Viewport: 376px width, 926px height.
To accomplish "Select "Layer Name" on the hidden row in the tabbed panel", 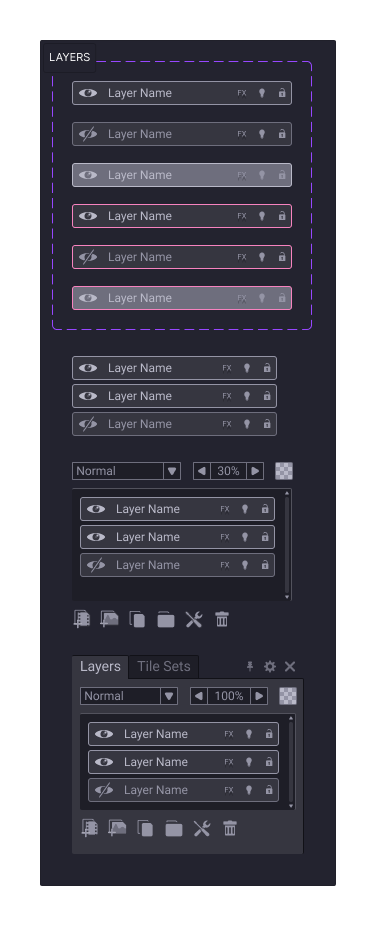I will (156, 790).
